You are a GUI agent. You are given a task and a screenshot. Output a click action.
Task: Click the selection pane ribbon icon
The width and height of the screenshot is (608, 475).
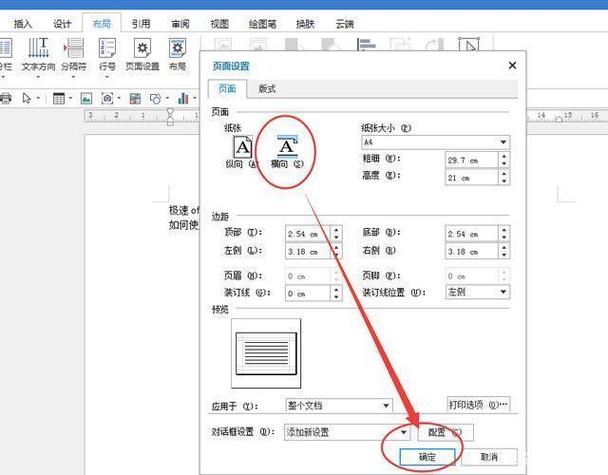(469, 45)
